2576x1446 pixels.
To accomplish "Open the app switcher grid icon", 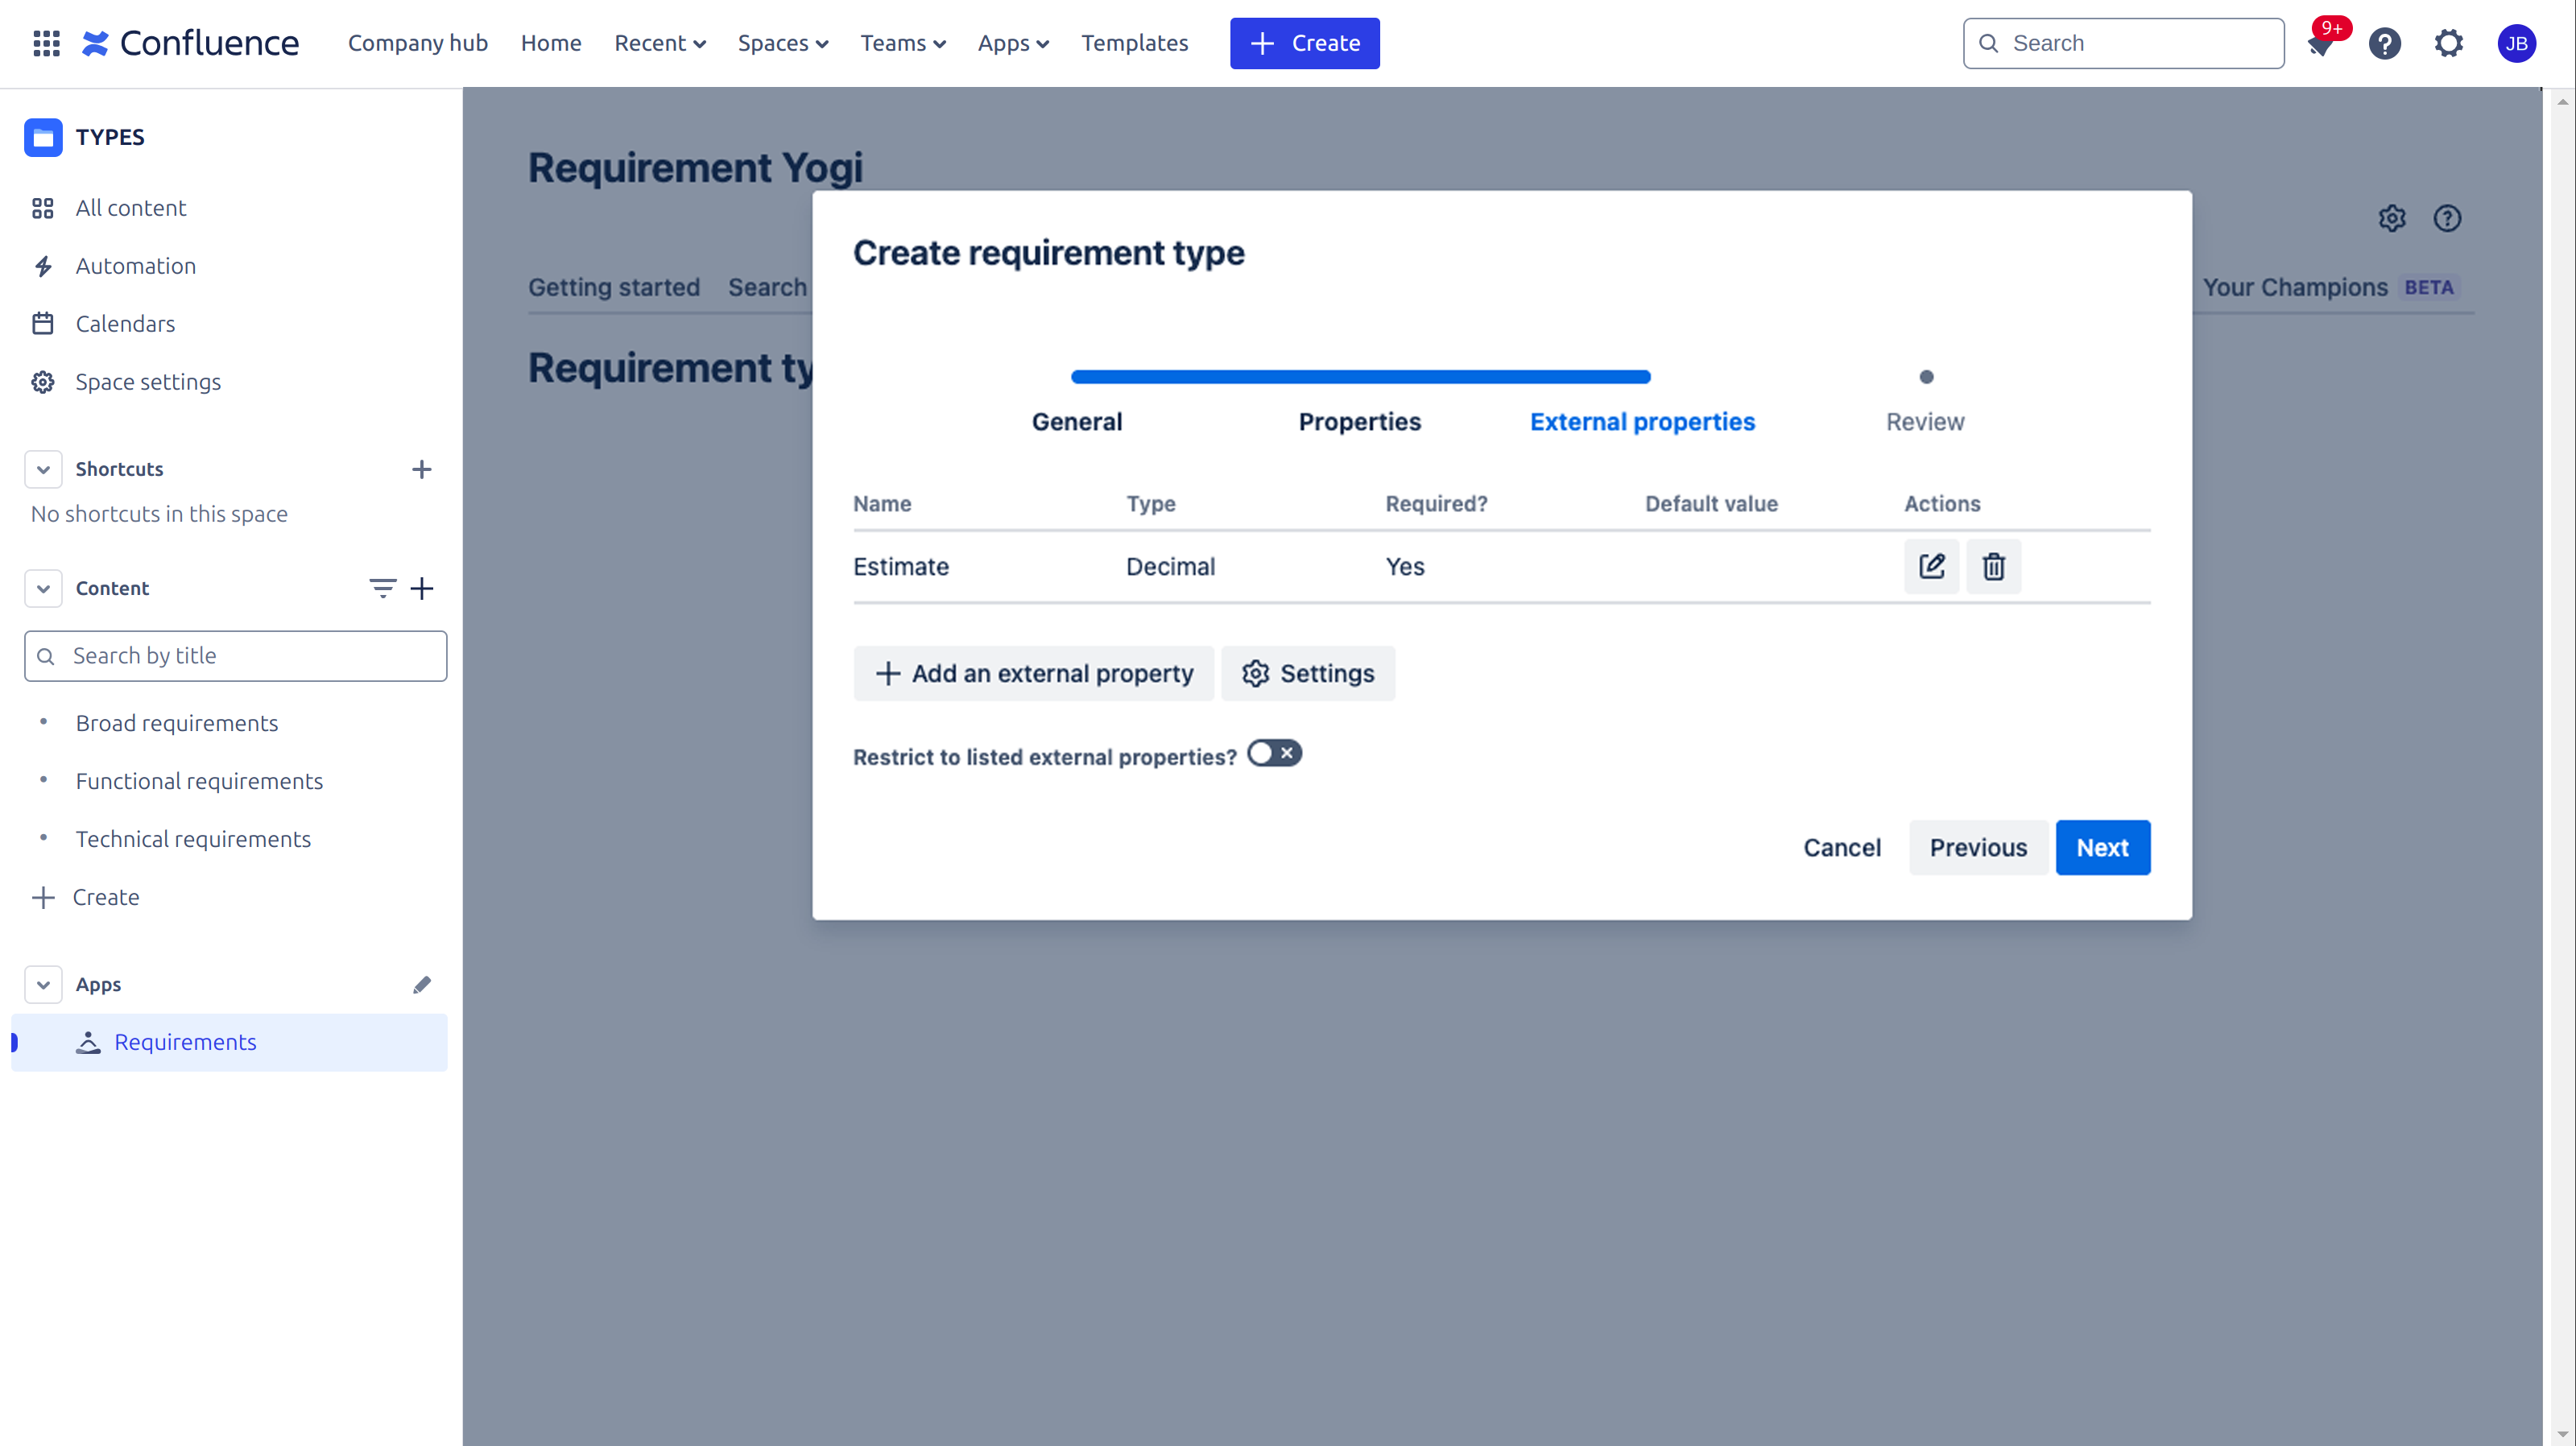I will [46, 43].
